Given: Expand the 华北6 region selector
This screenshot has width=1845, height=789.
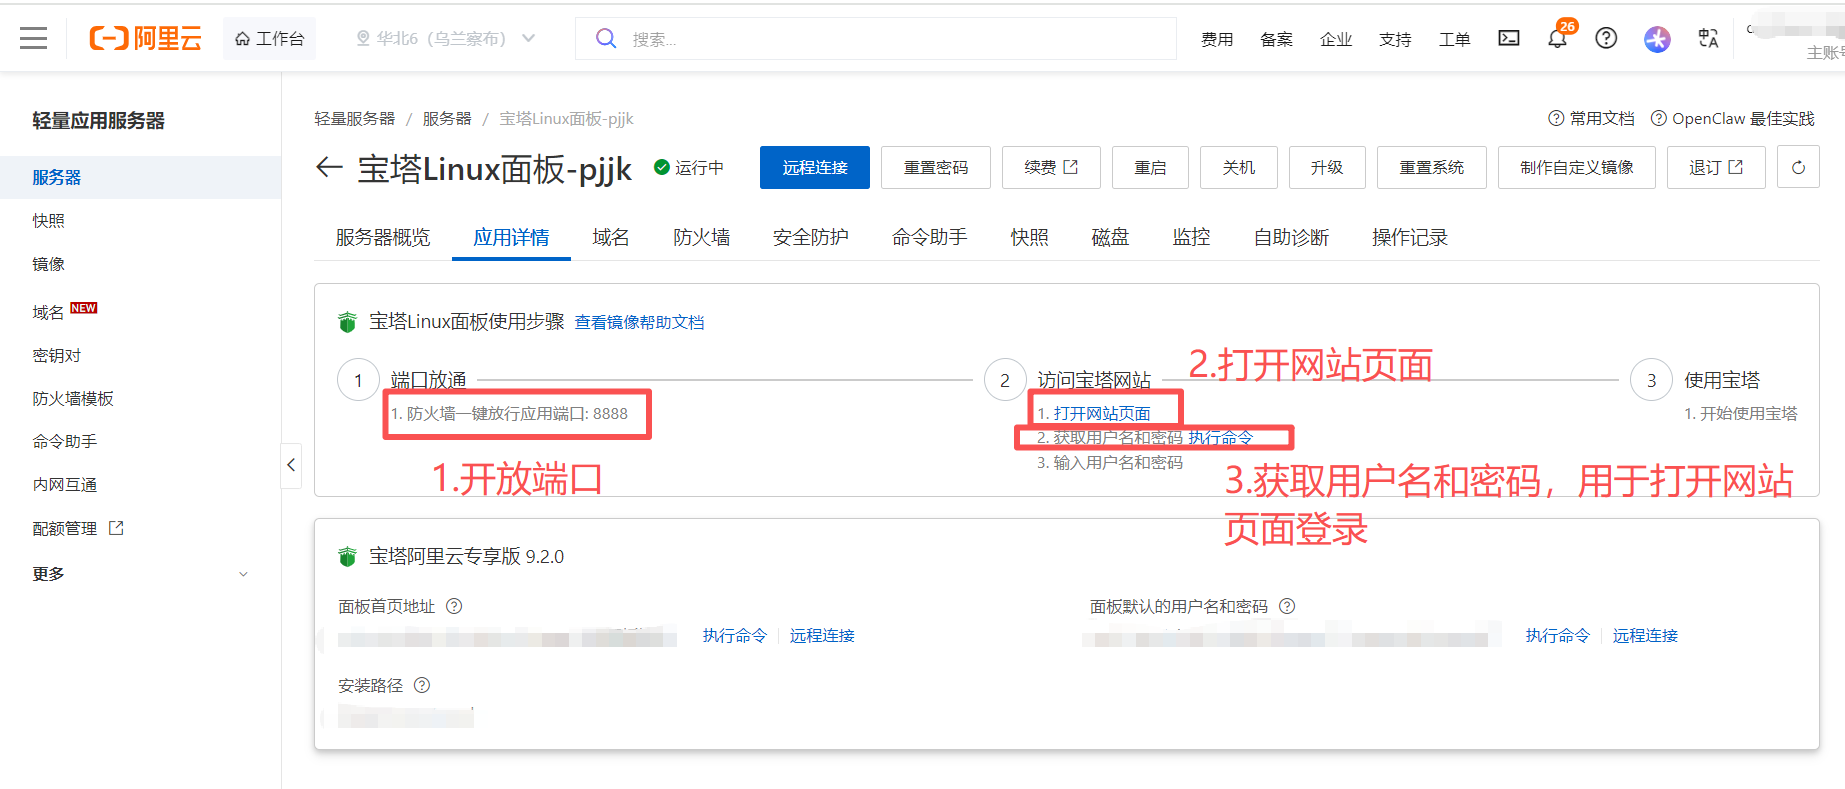Looking at the screenshot, I should (446, 38).
